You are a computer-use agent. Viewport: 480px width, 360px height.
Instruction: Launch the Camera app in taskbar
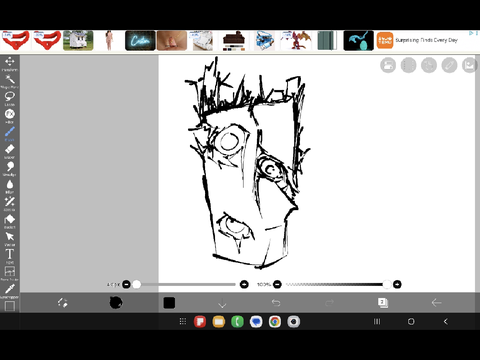(294, 321)
